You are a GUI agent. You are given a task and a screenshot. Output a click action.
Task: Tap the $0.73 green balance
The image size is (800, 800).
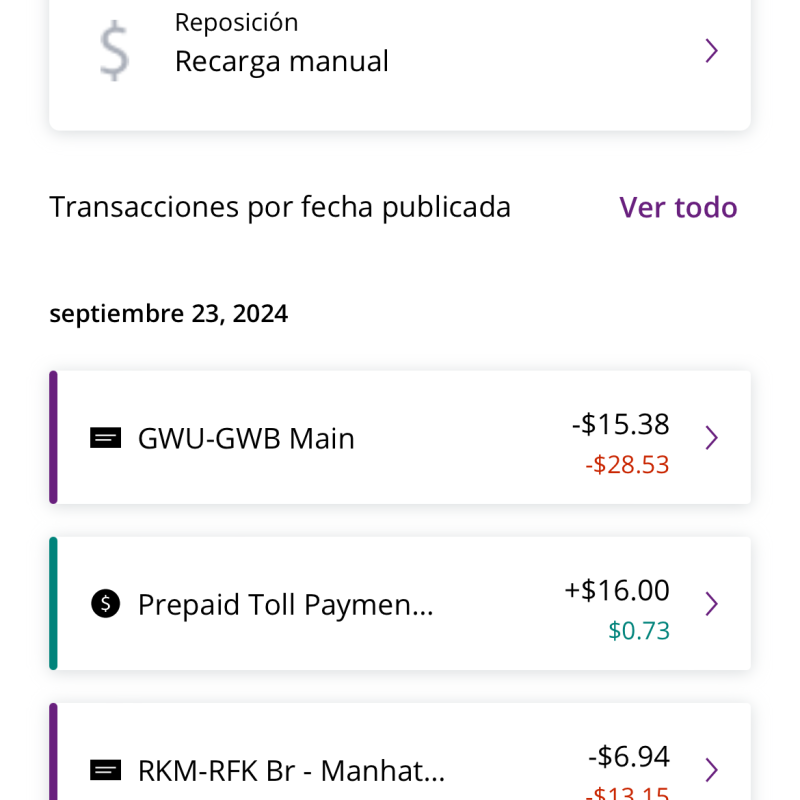click(x=639, y=631)
